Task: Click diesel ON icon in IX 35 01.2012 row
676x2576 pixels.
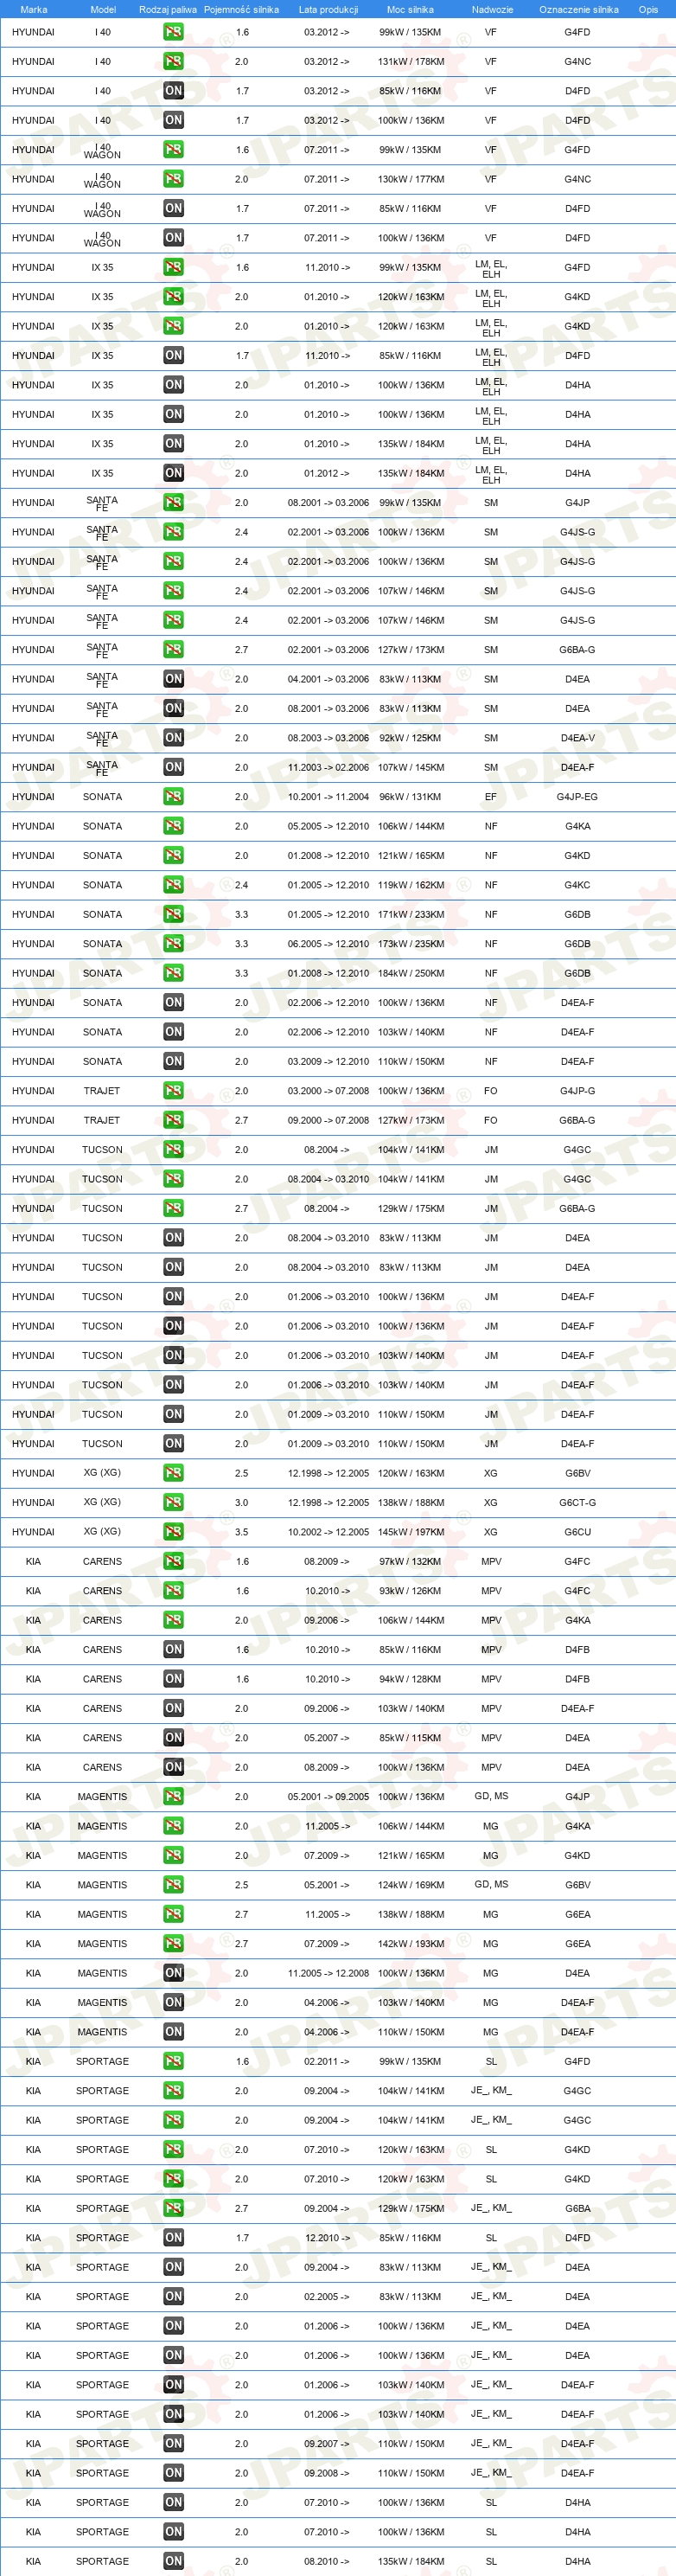Action: click(173, 473)
